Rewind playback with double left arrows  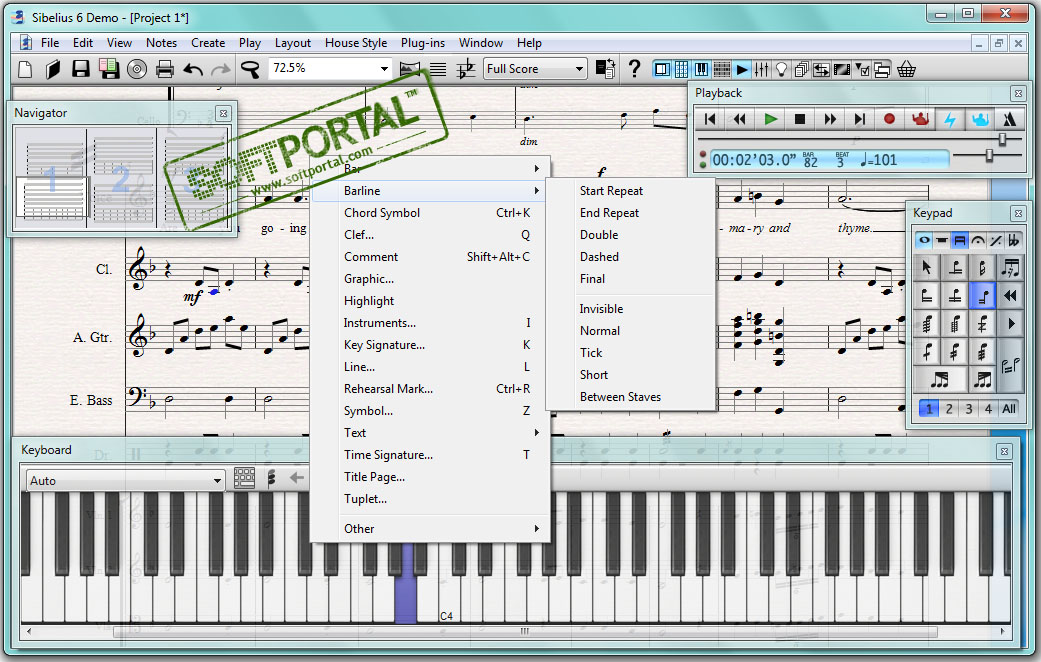740,119
